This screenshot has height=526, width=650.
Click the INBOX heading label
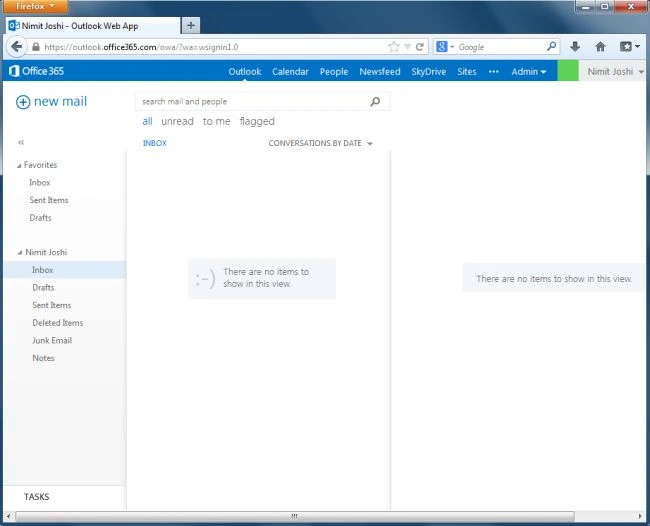[x=155, y=143]
